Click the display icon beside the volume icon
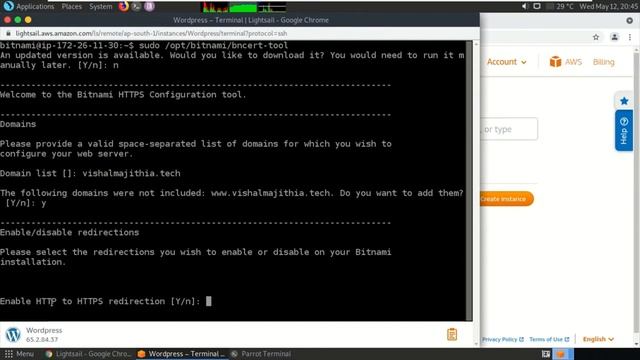The height and width of the screenshot is (360, 640). tap(537, 6)
